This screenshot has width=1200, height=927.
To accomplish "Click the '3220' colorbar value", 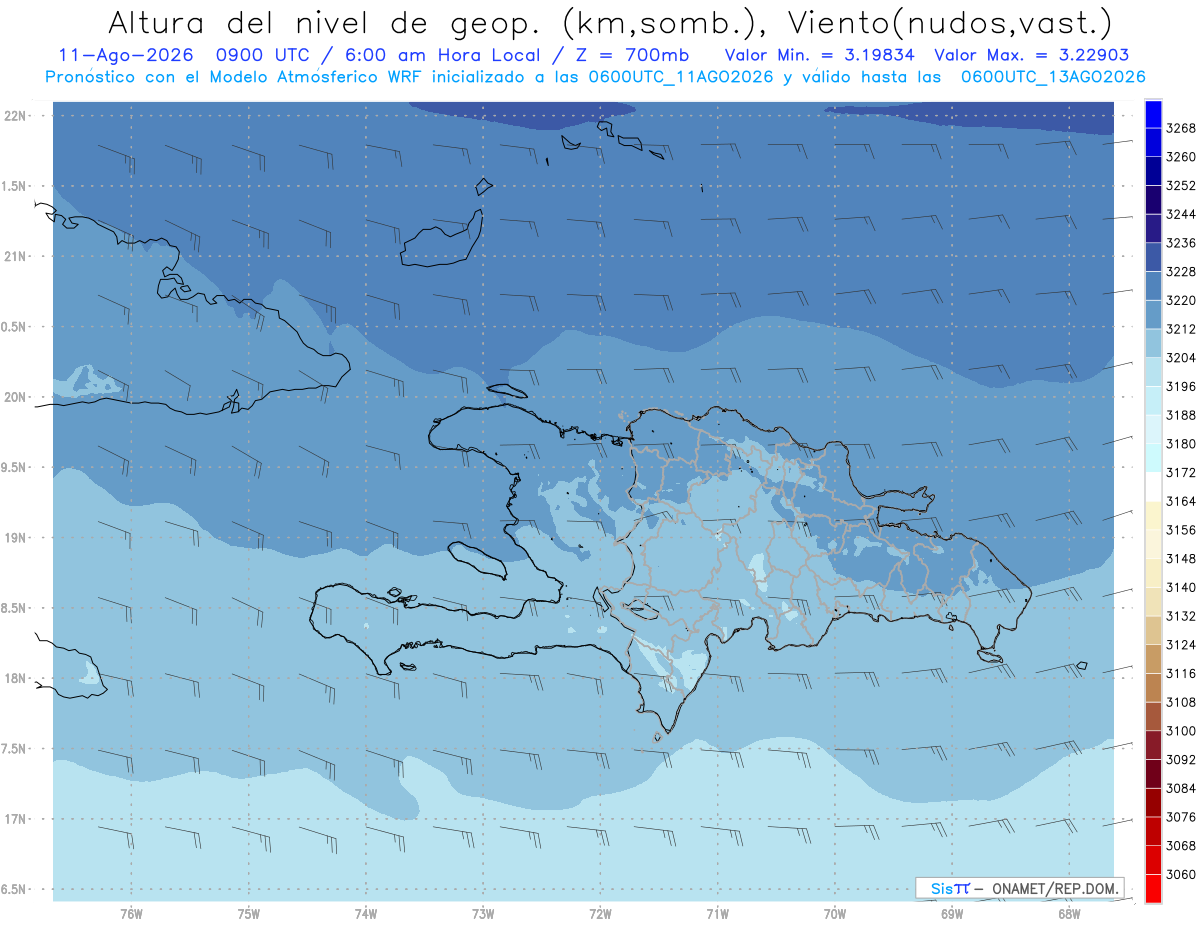I will tap(1181, 301).
